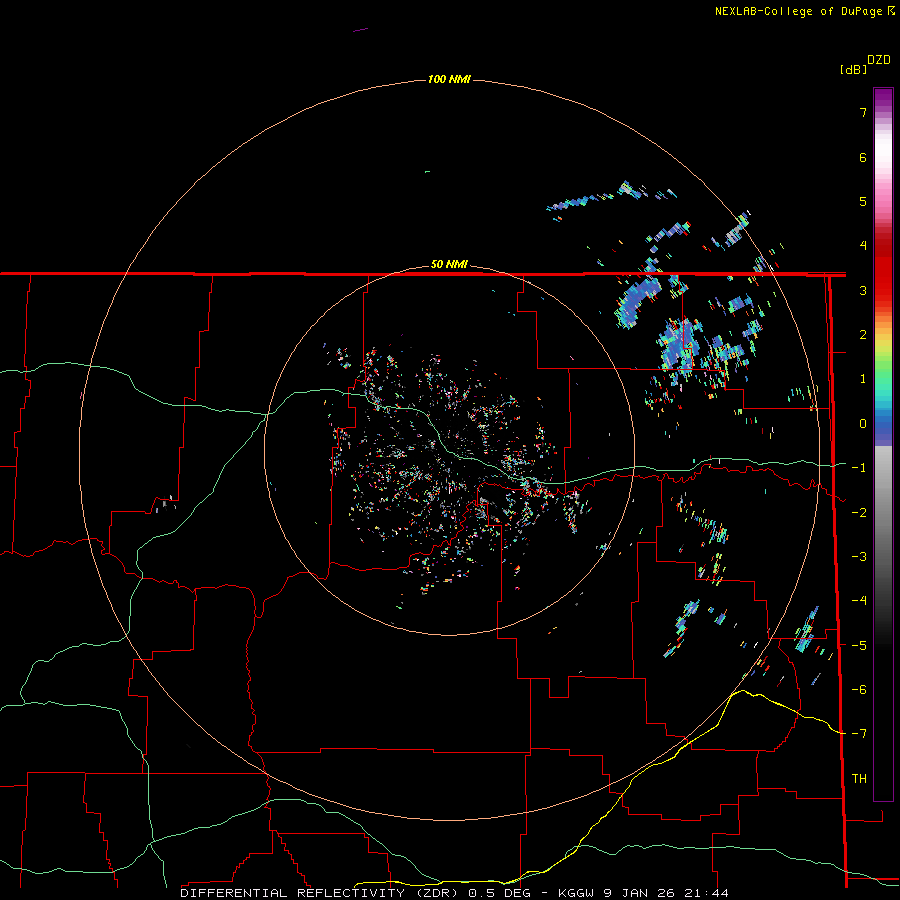
Task: Click the -2 value on color scale
Action: [859, 512]
